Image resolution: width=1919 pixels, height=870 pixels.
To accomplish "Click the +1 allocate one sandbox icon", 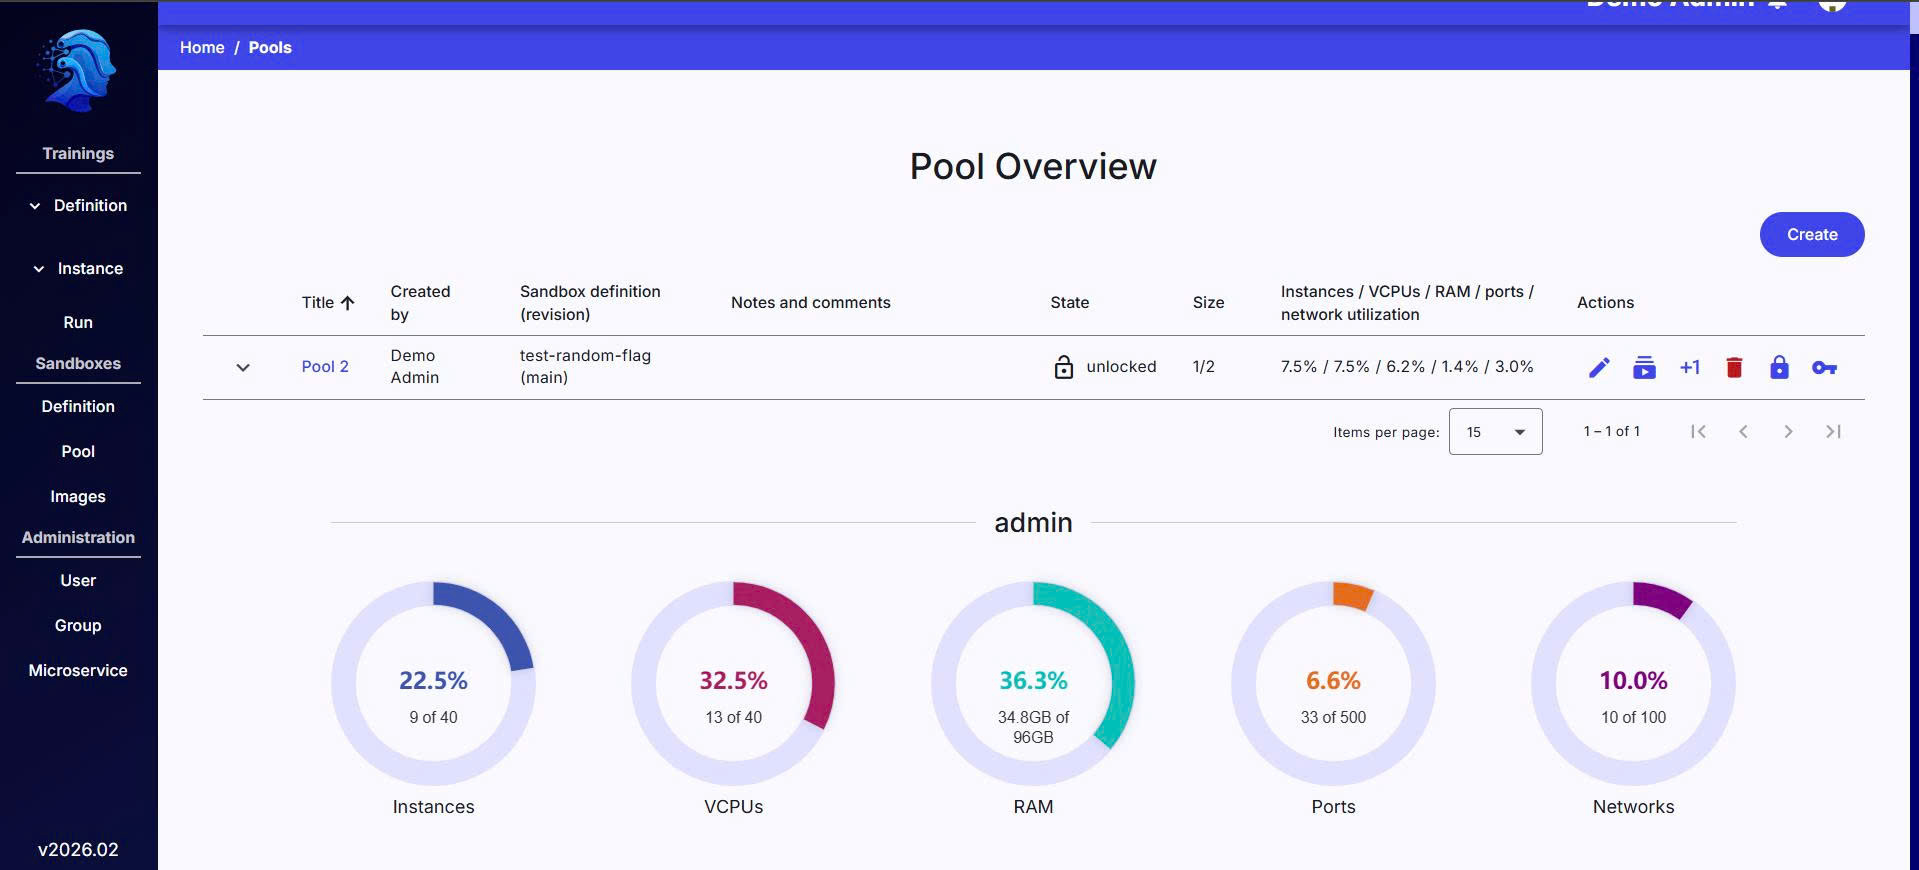I will (1690, 367).
